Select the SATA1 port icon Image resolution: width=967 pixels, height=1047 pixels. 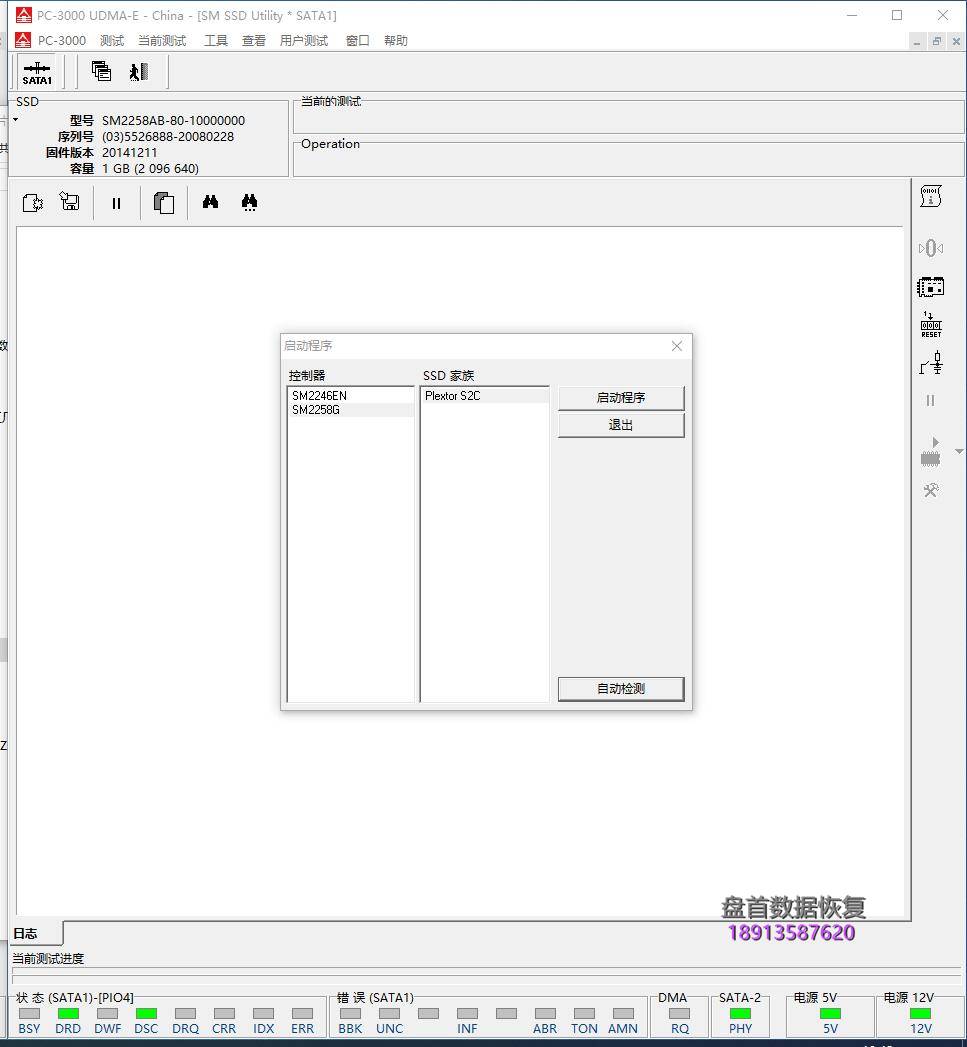[37, 72]
